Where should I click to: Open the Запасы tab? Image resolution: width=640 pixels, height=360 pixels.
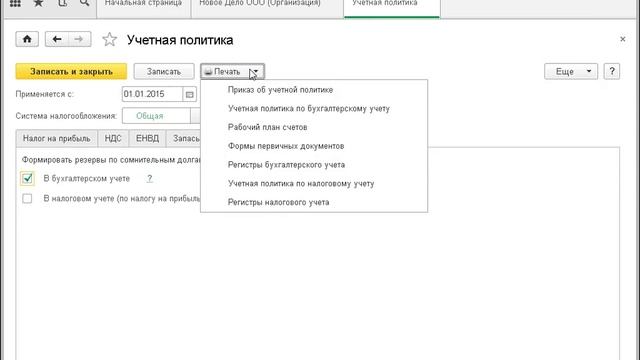[x=184, y=139]
